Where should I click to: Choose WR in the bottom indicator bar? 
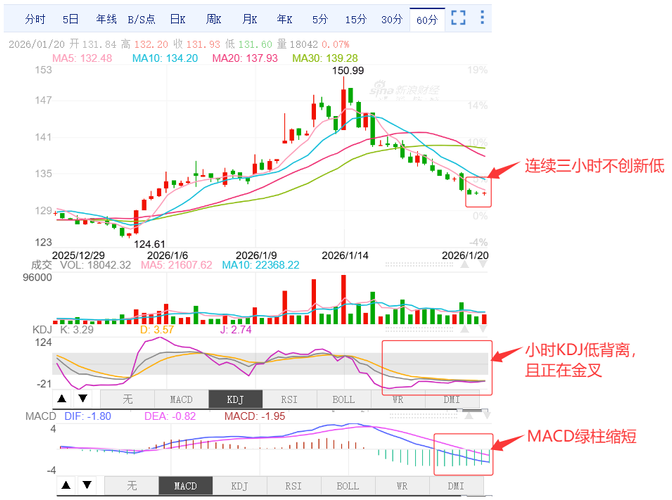pyautogui.click(x=402, y=486)
